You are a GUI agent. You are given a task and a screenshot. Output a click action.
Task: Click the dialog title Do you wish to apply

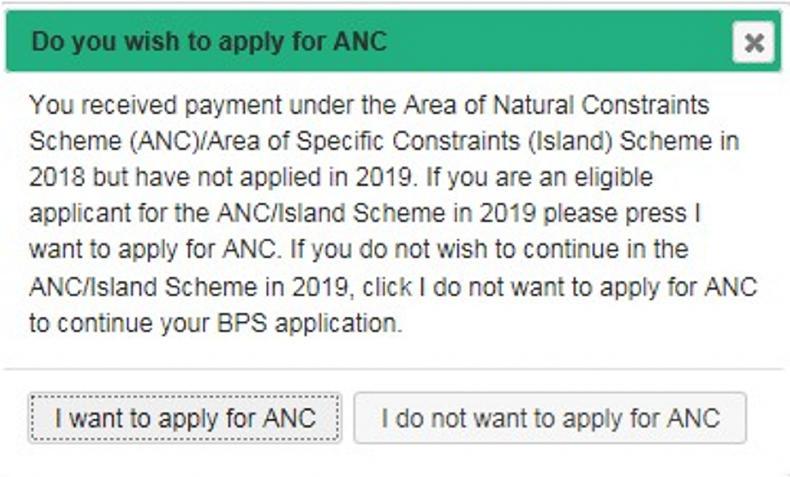pyautogui.click(x=209, y=42)
